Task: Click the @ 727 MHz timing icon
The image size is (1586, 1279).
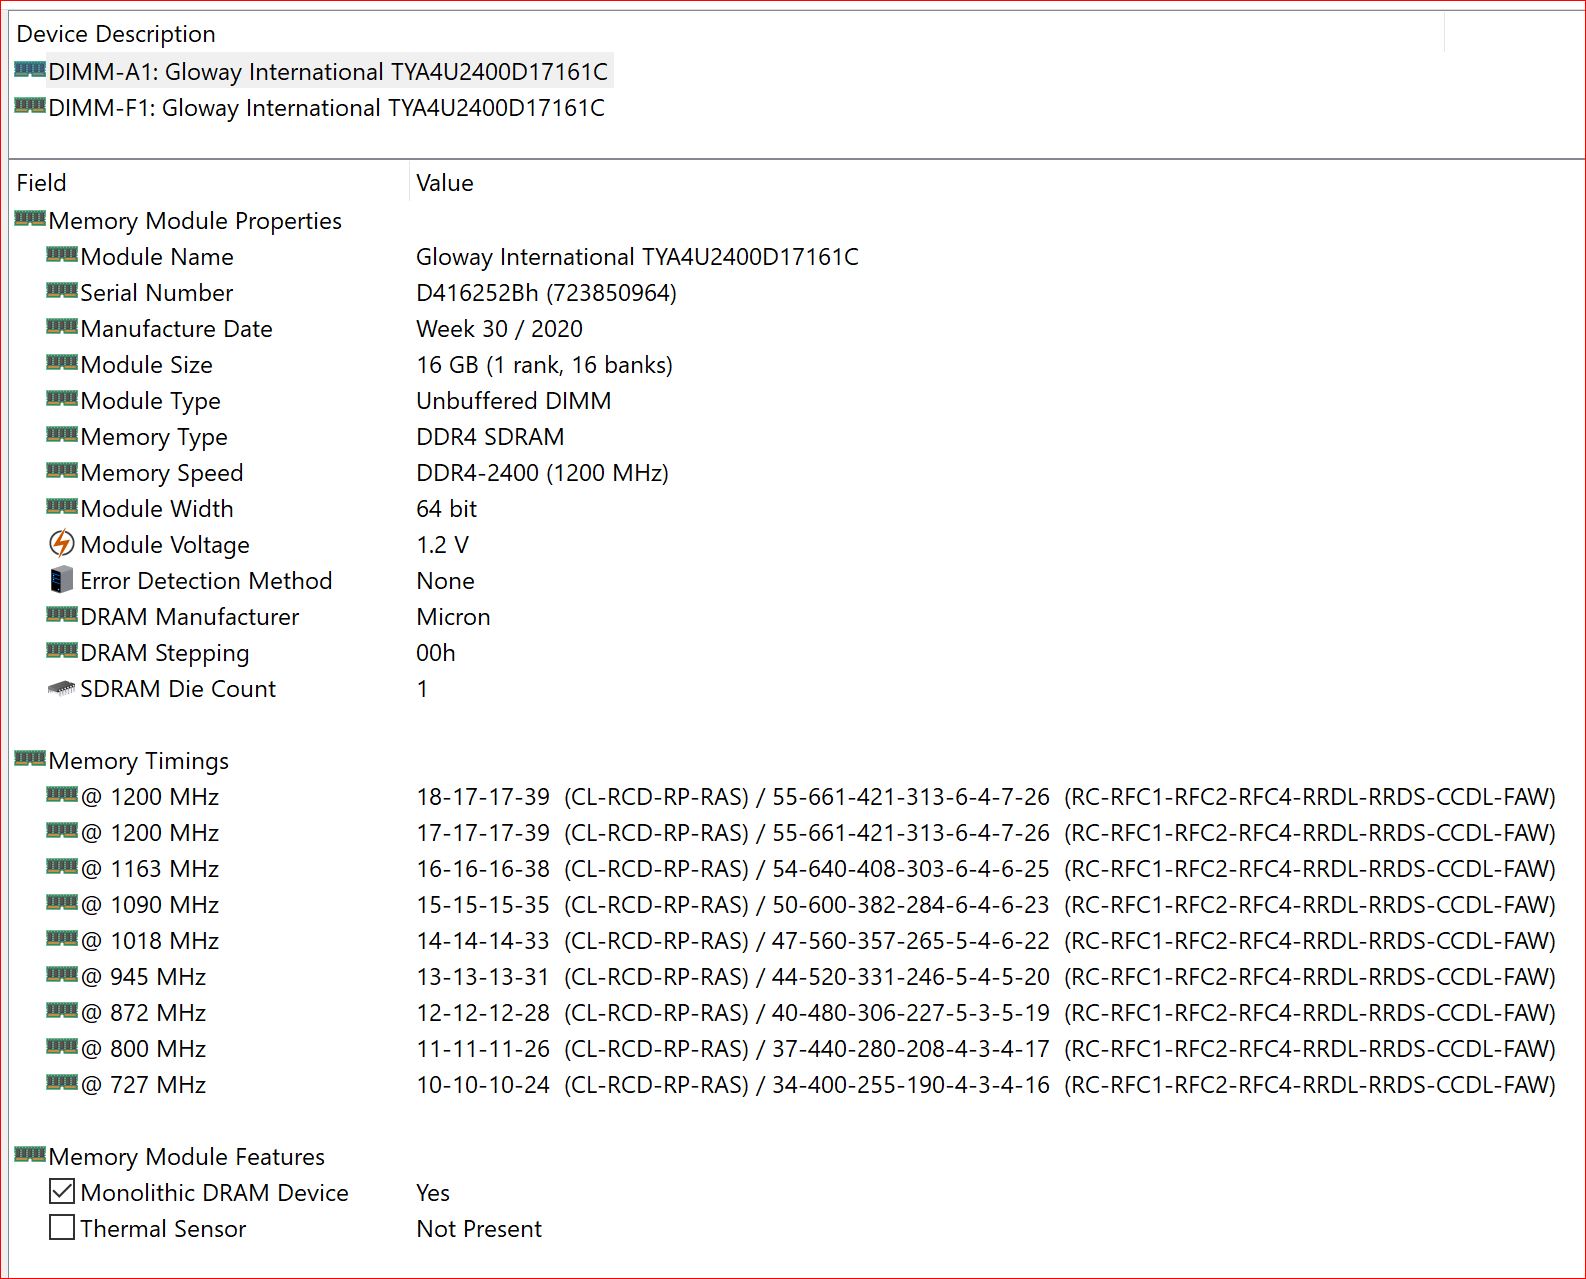Action: point(62,1083)
